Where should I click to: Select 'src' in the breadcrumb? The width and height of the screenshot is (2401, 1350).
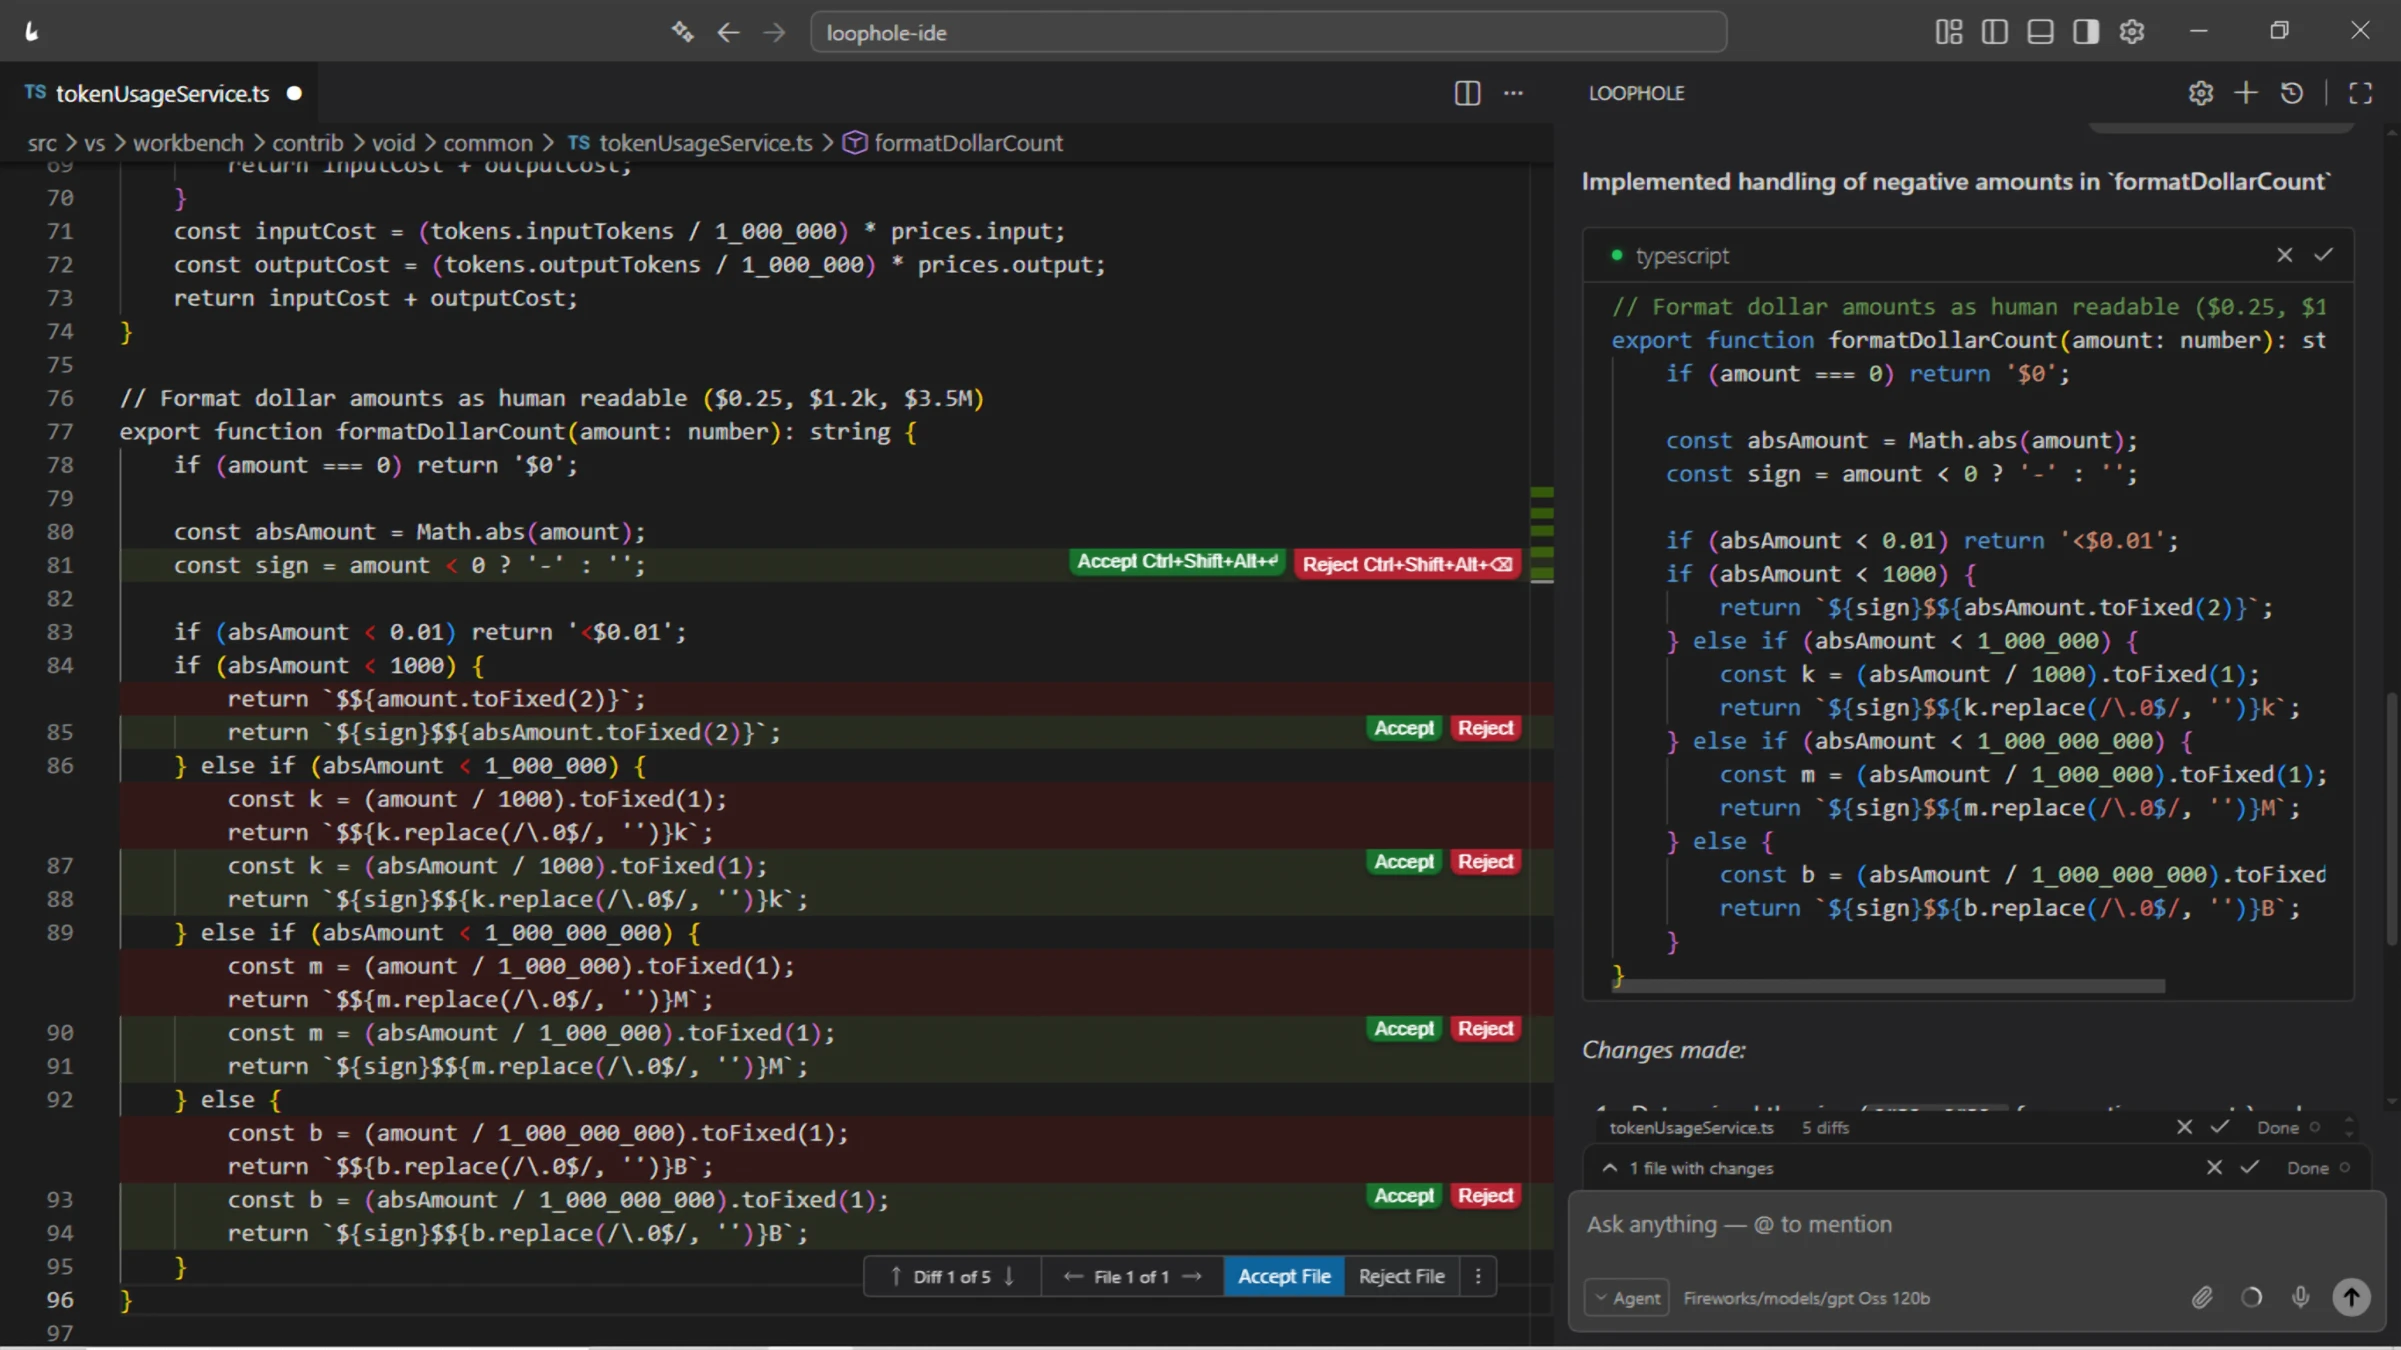(42, 143)
